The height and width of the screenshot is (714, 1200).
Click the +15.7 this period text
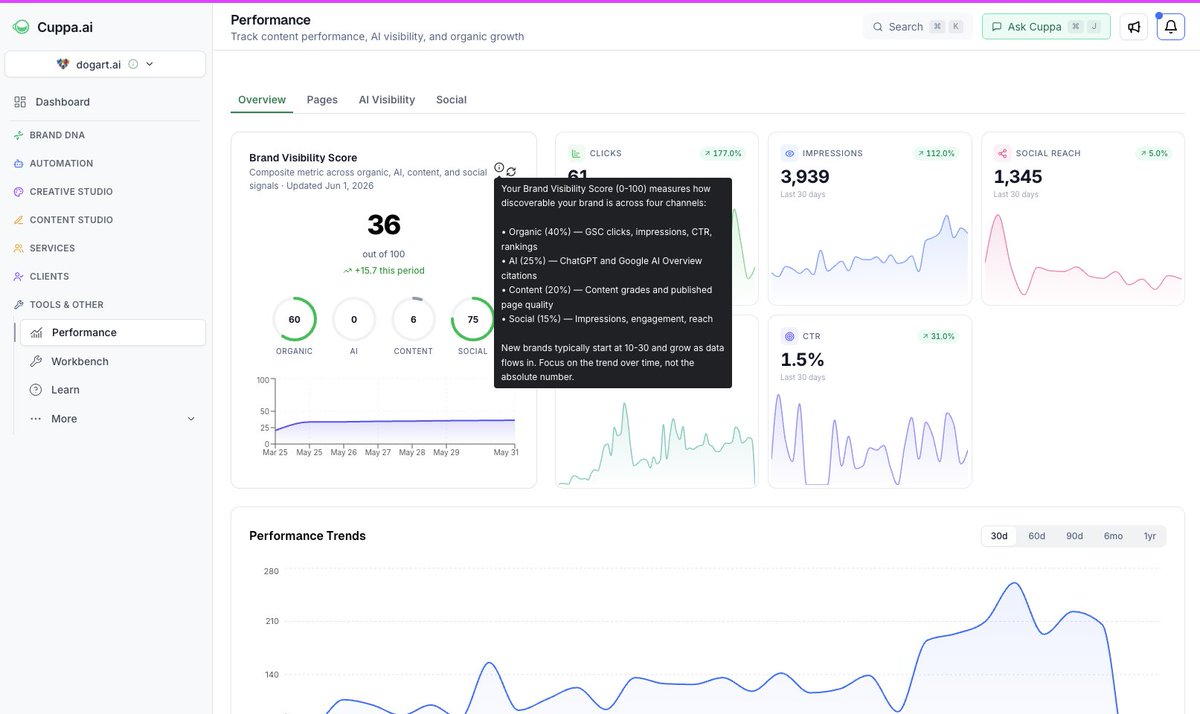[x=383, y=270]
